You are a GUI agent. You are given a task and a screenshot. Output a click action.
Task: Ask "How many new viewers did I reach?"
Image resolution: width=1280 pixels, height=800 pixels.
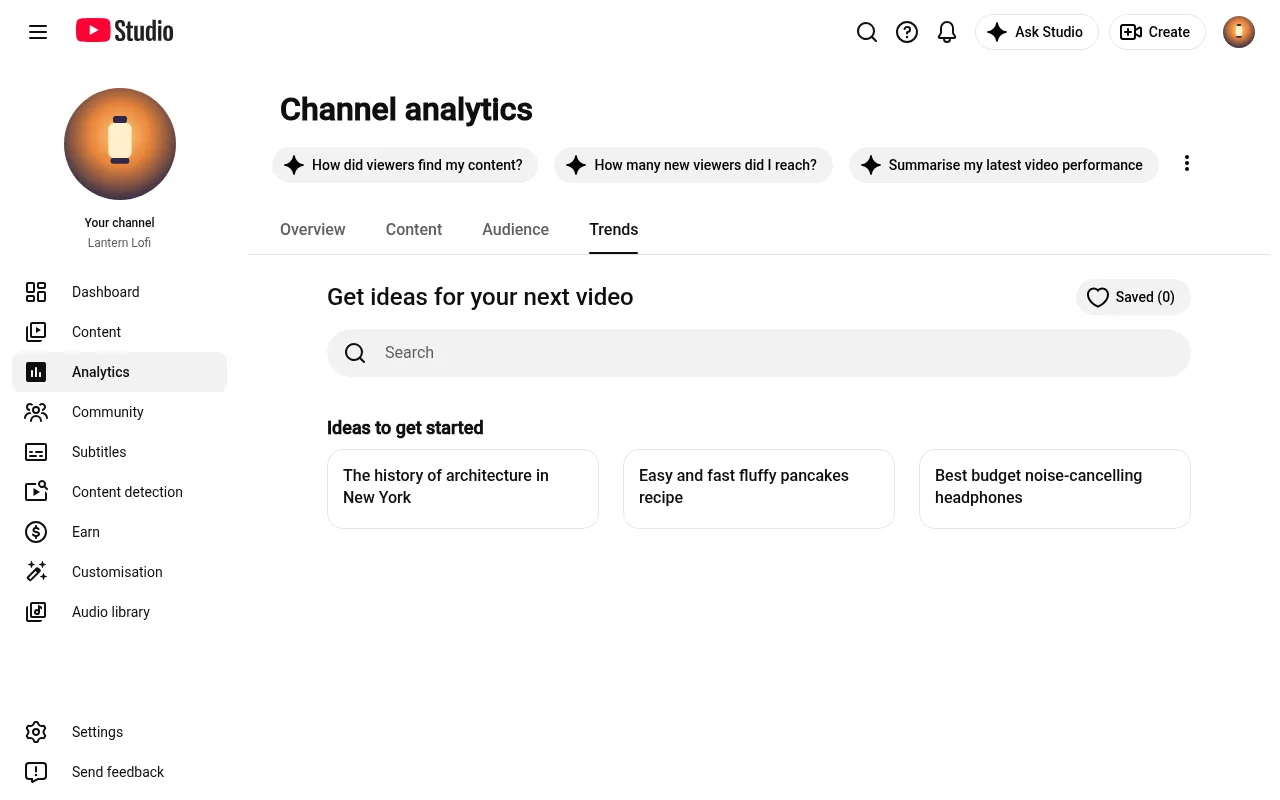click(693, 165)
